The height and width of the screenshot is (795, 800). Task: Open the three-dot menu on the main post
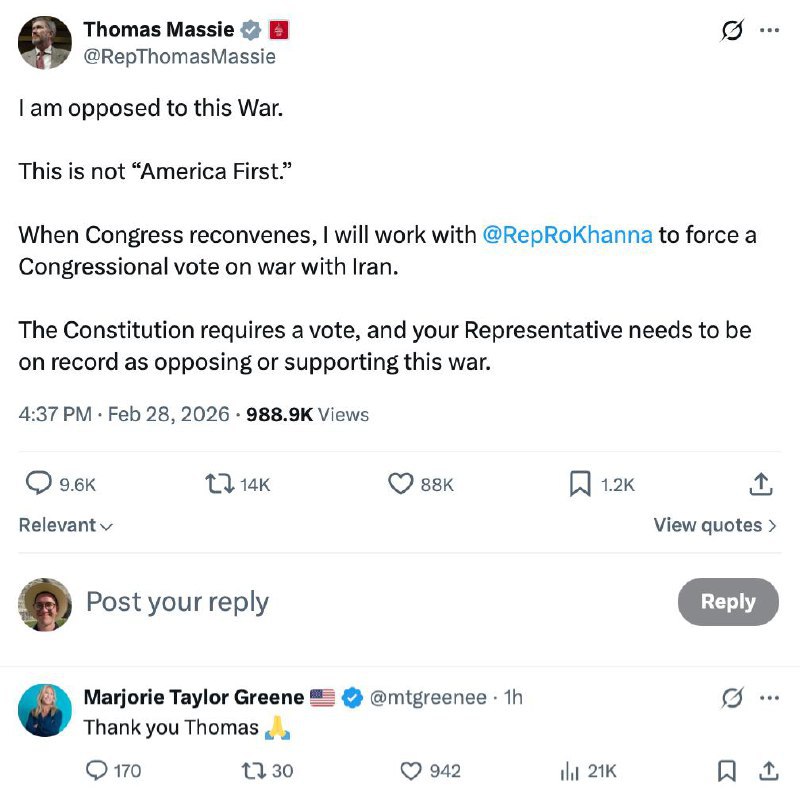(769, 31)
